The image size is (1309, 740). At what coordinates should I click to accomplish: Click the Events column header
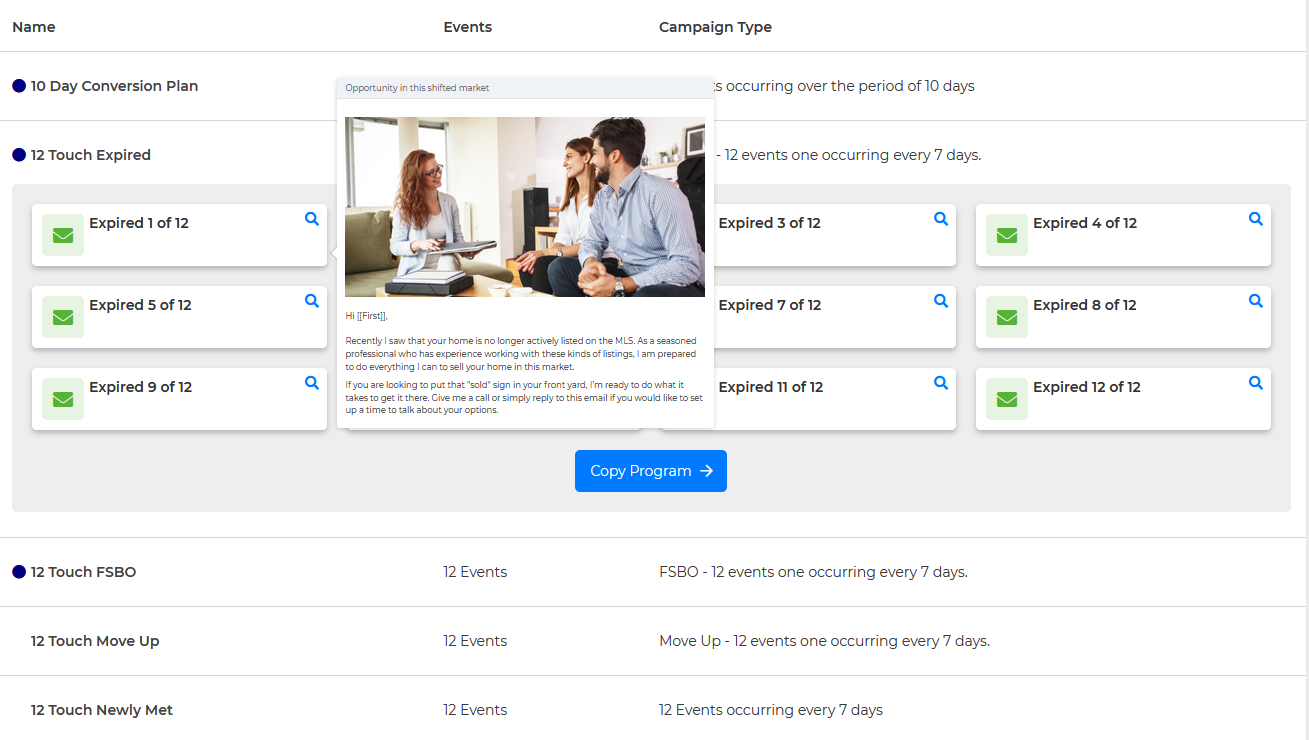pyautogui.click(x=468, y=27)
